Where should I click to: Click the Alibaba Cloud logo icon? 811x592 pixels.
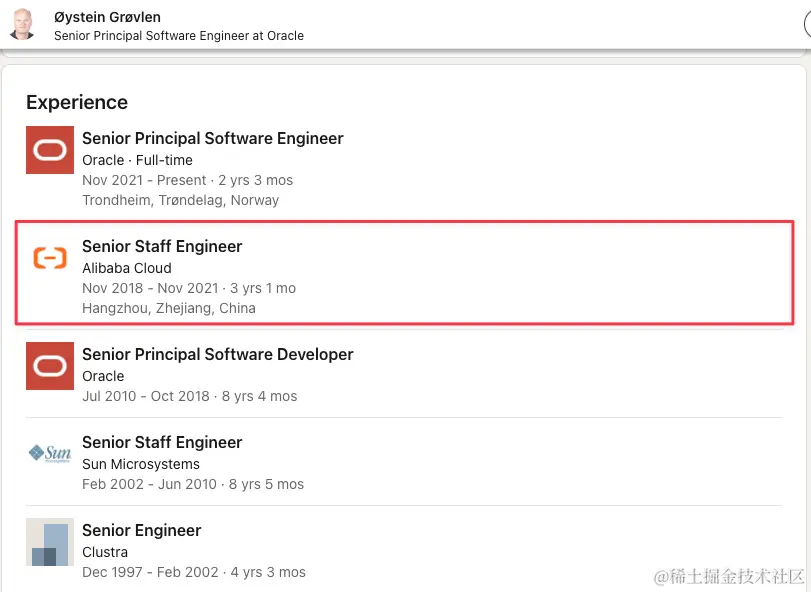[50, 257]
